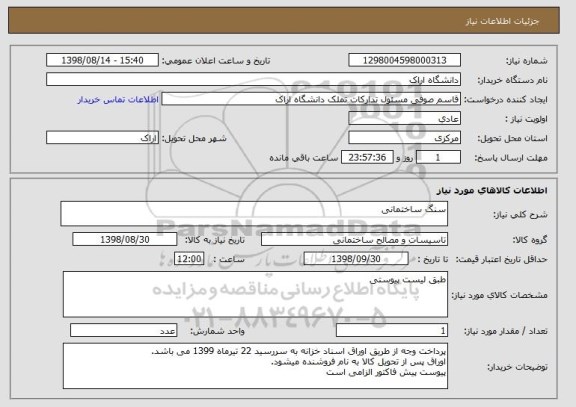
Task: Click the unit of measure field عدد
Action: point(123,331)
